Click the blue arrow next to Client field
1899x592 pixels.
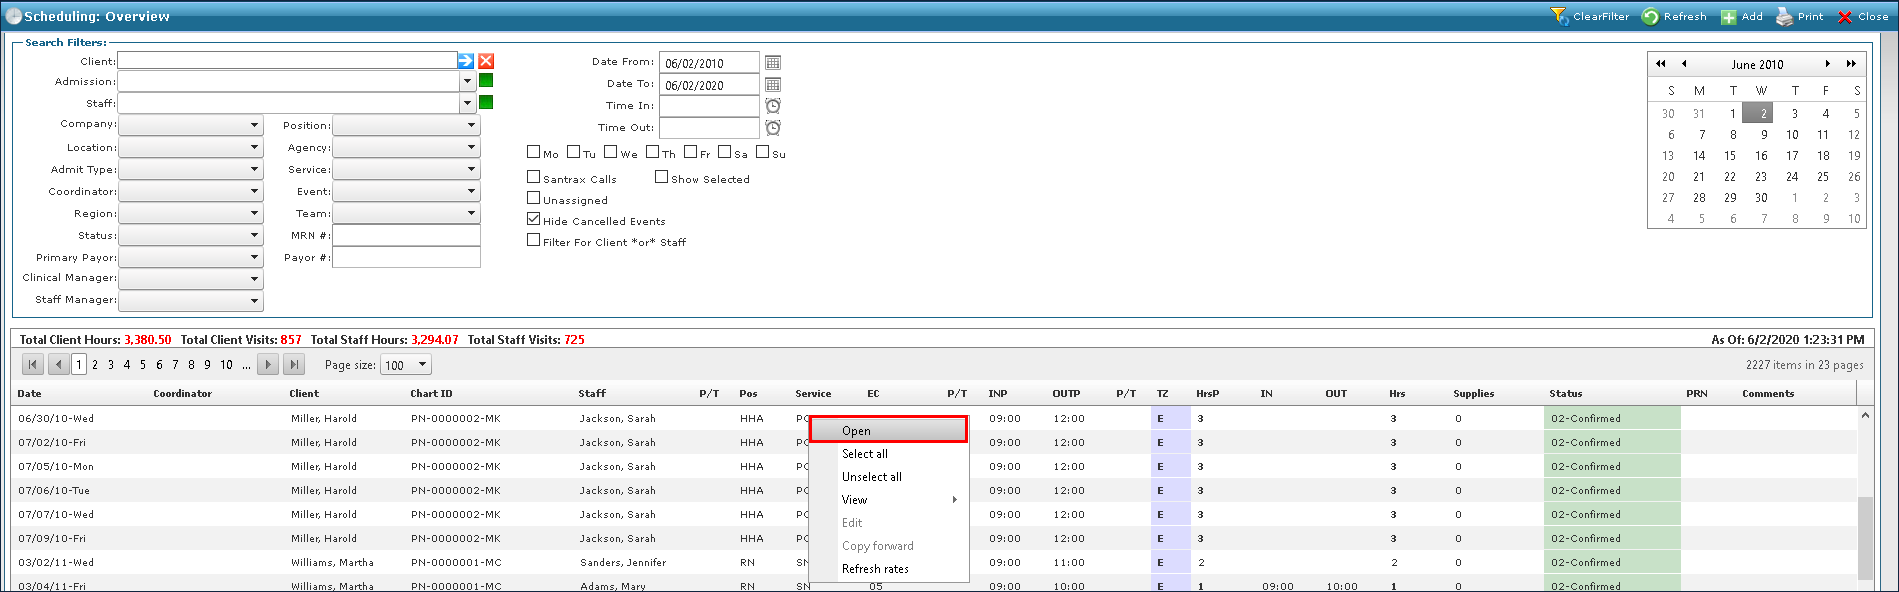[x=466, y=61]
